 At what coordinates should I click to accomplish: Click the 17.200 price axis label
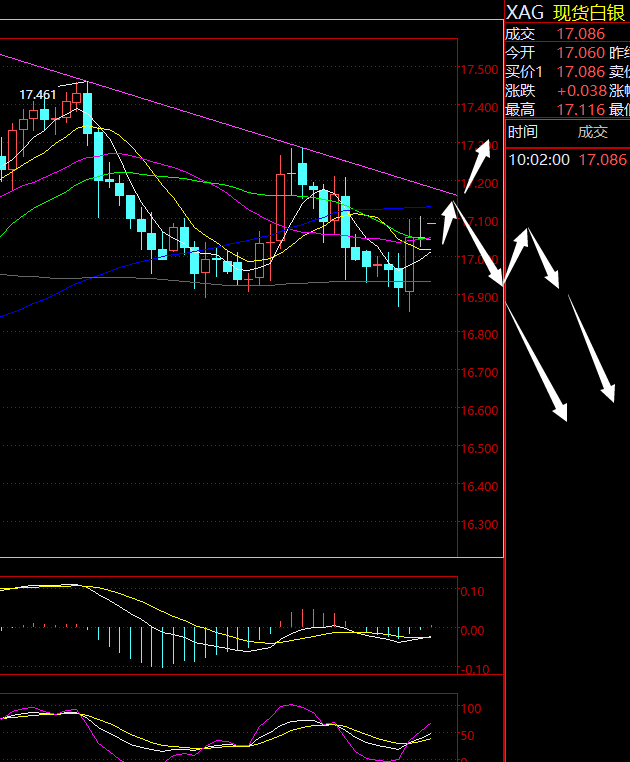479,184
